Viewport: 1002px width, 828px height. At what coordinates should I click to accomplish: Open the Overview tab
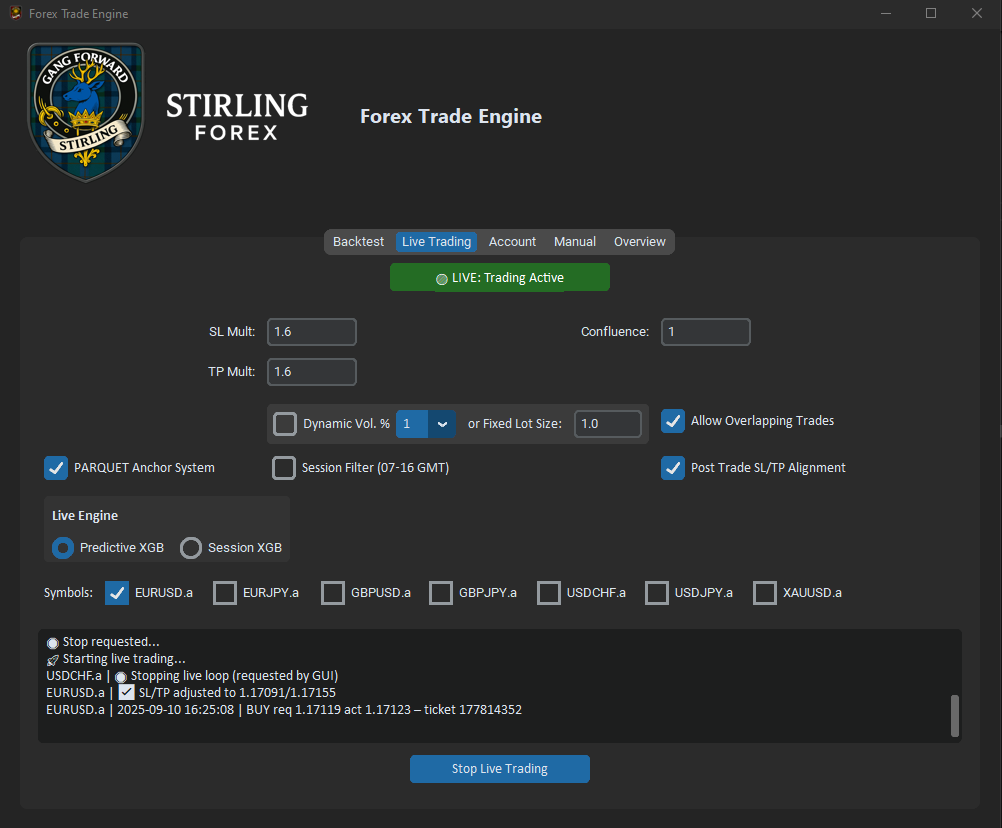click(x=639, y=242)
